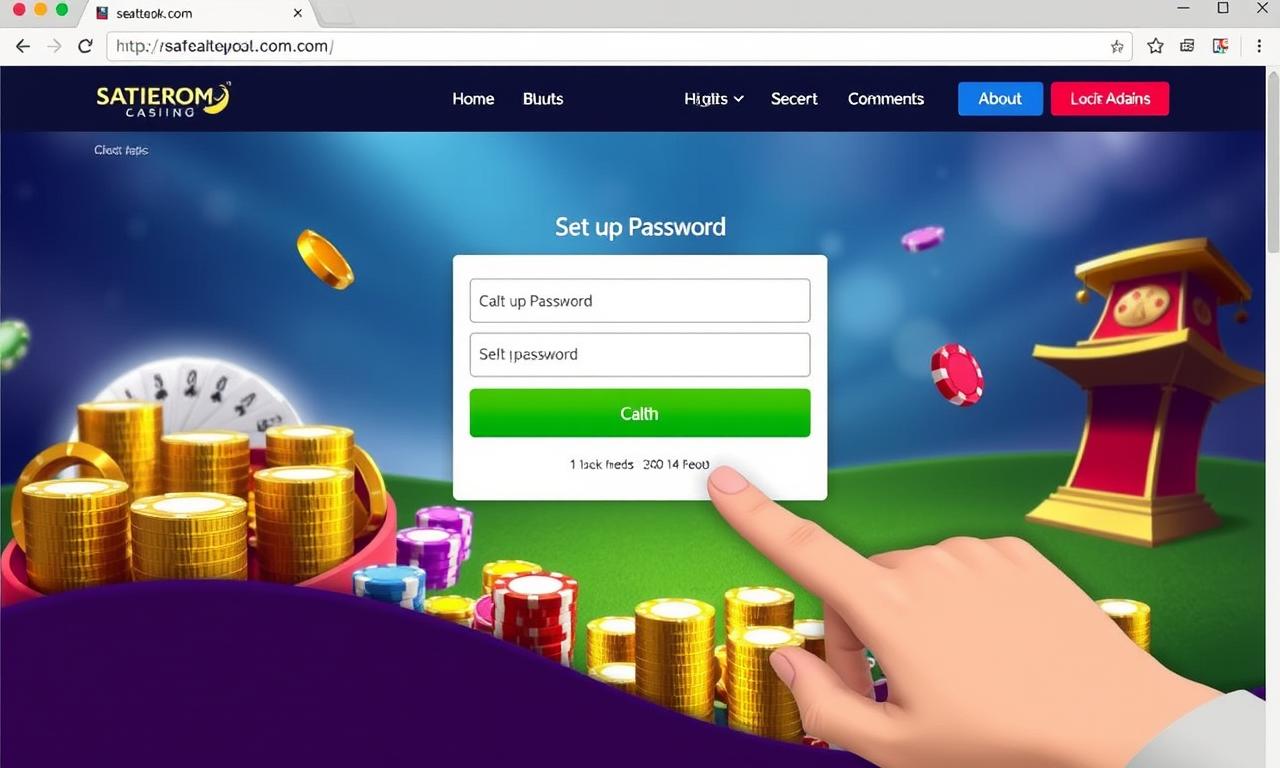Viewport: 1280px width, 768px height.
Task: Click the browser back arrow
Action: tap(22, 46)
